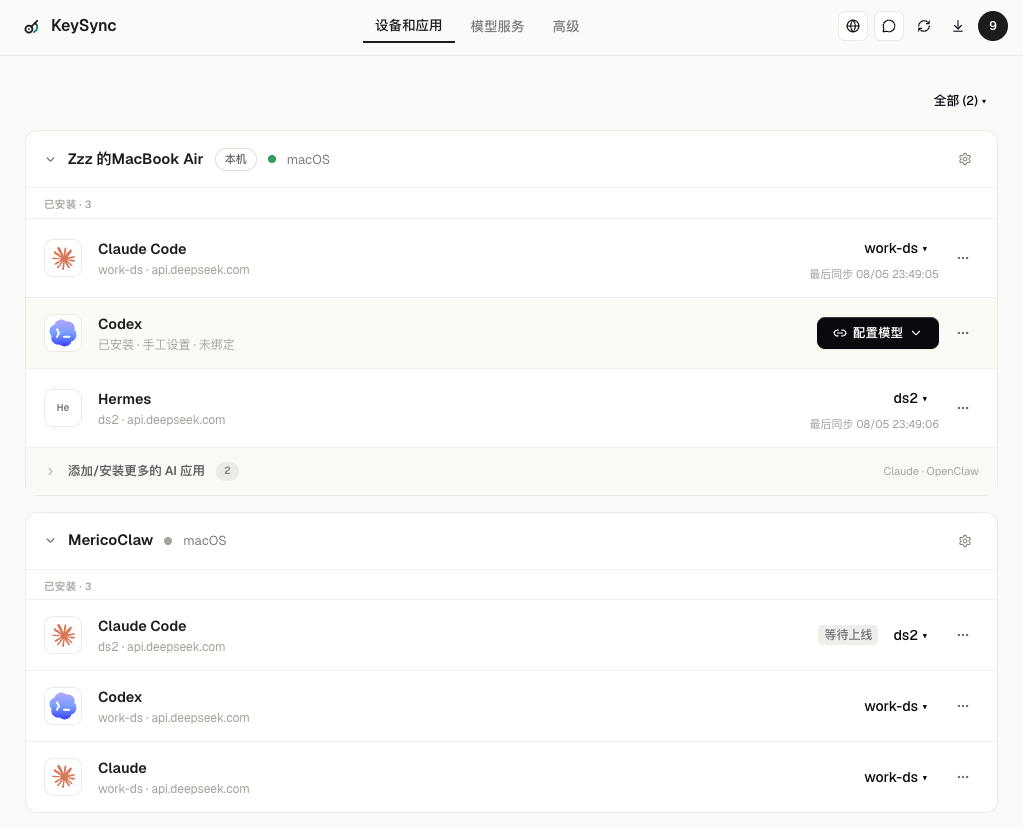Click the Hermes 'He' app icon
Viewport: 1023px width, 828px height.
point(63,408)
